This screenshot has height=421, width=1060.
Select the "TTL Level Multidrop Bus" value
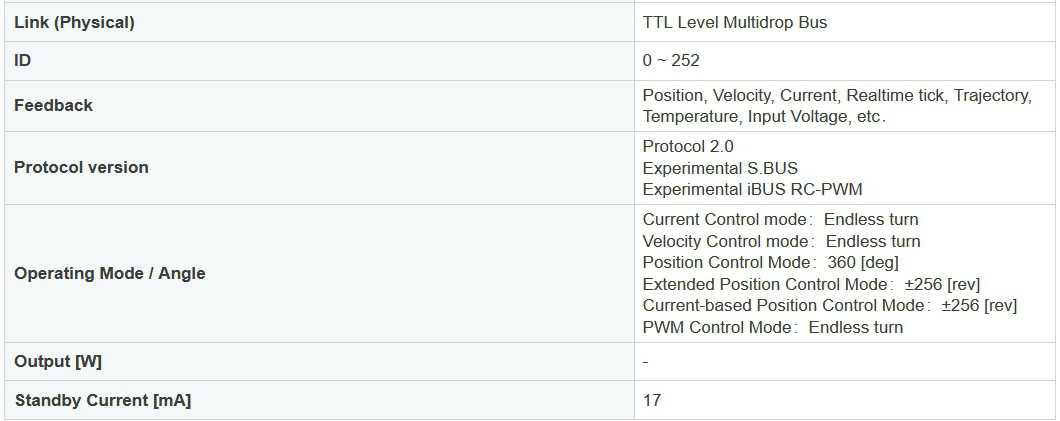[x=735, y=22]
